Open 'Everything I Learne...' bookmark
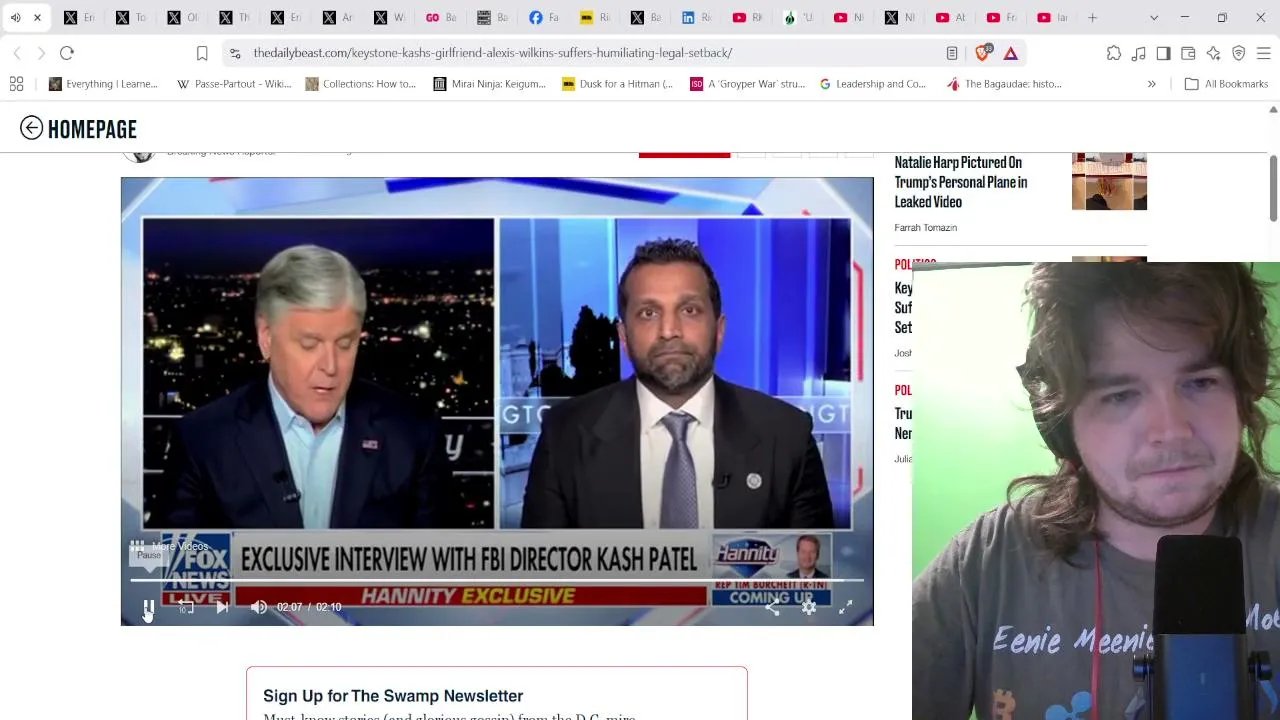Viewport: 1280px width, 720px height. [103, 84]
